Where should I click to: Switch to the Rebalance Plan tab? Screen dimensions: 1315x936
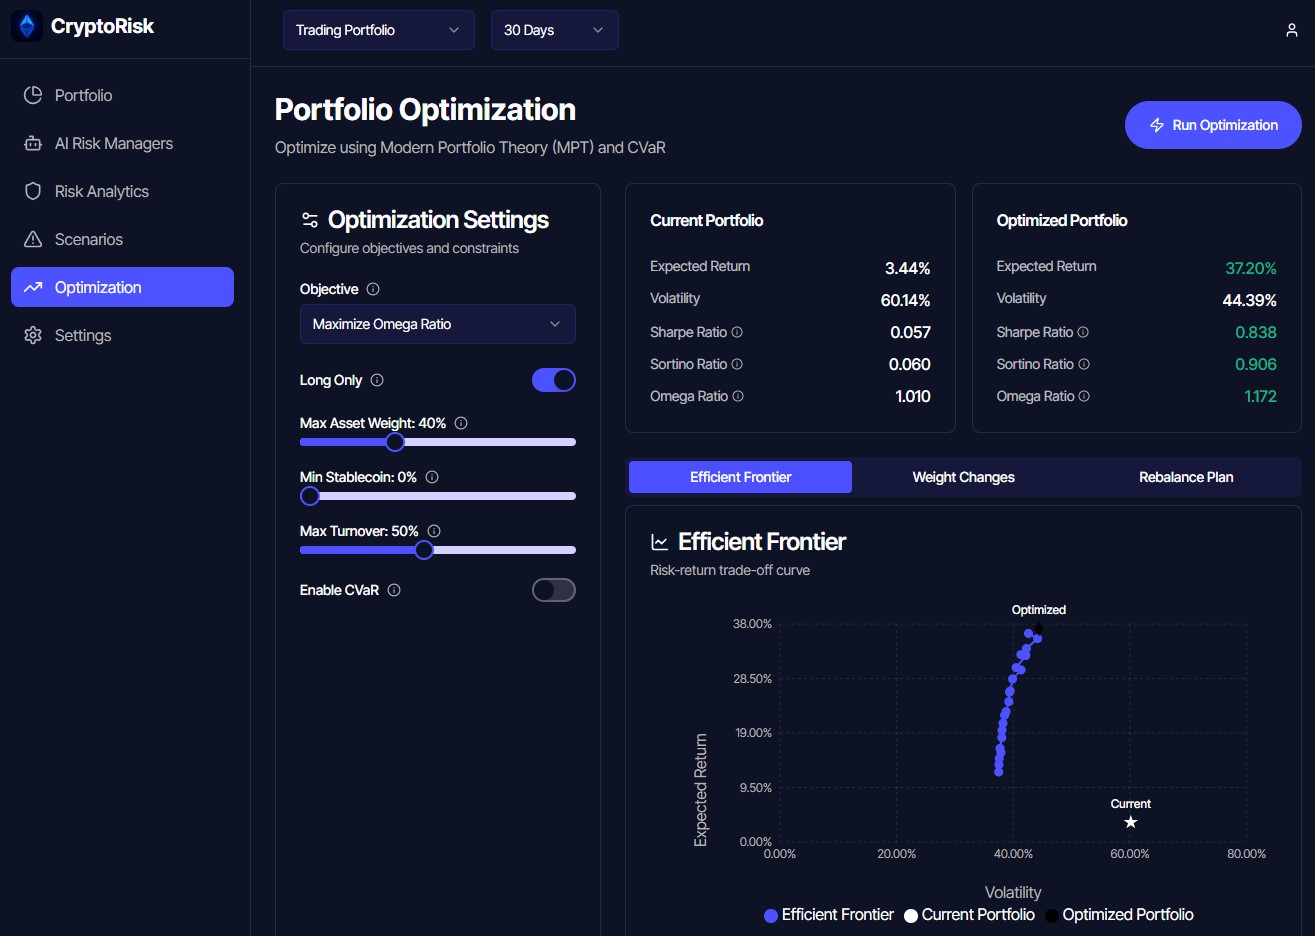(1186, 477)
